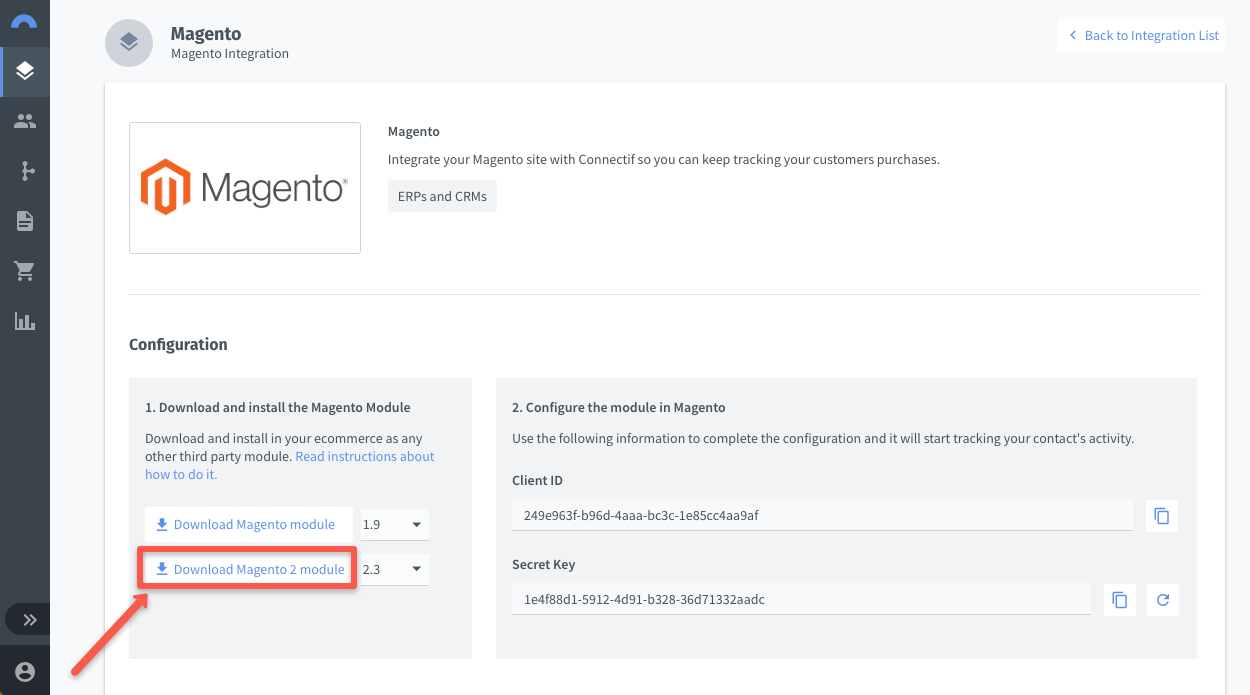1250x695 pixels.
Task: Click the '2. Configure the module in Magento' heading
Action: (x=618, y=407)
